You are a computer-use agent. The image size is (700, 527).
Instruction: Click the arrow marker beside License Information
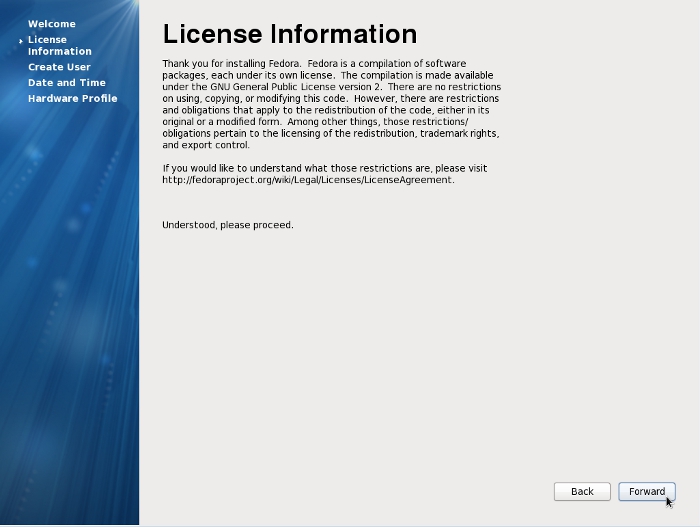pos(20,41)
